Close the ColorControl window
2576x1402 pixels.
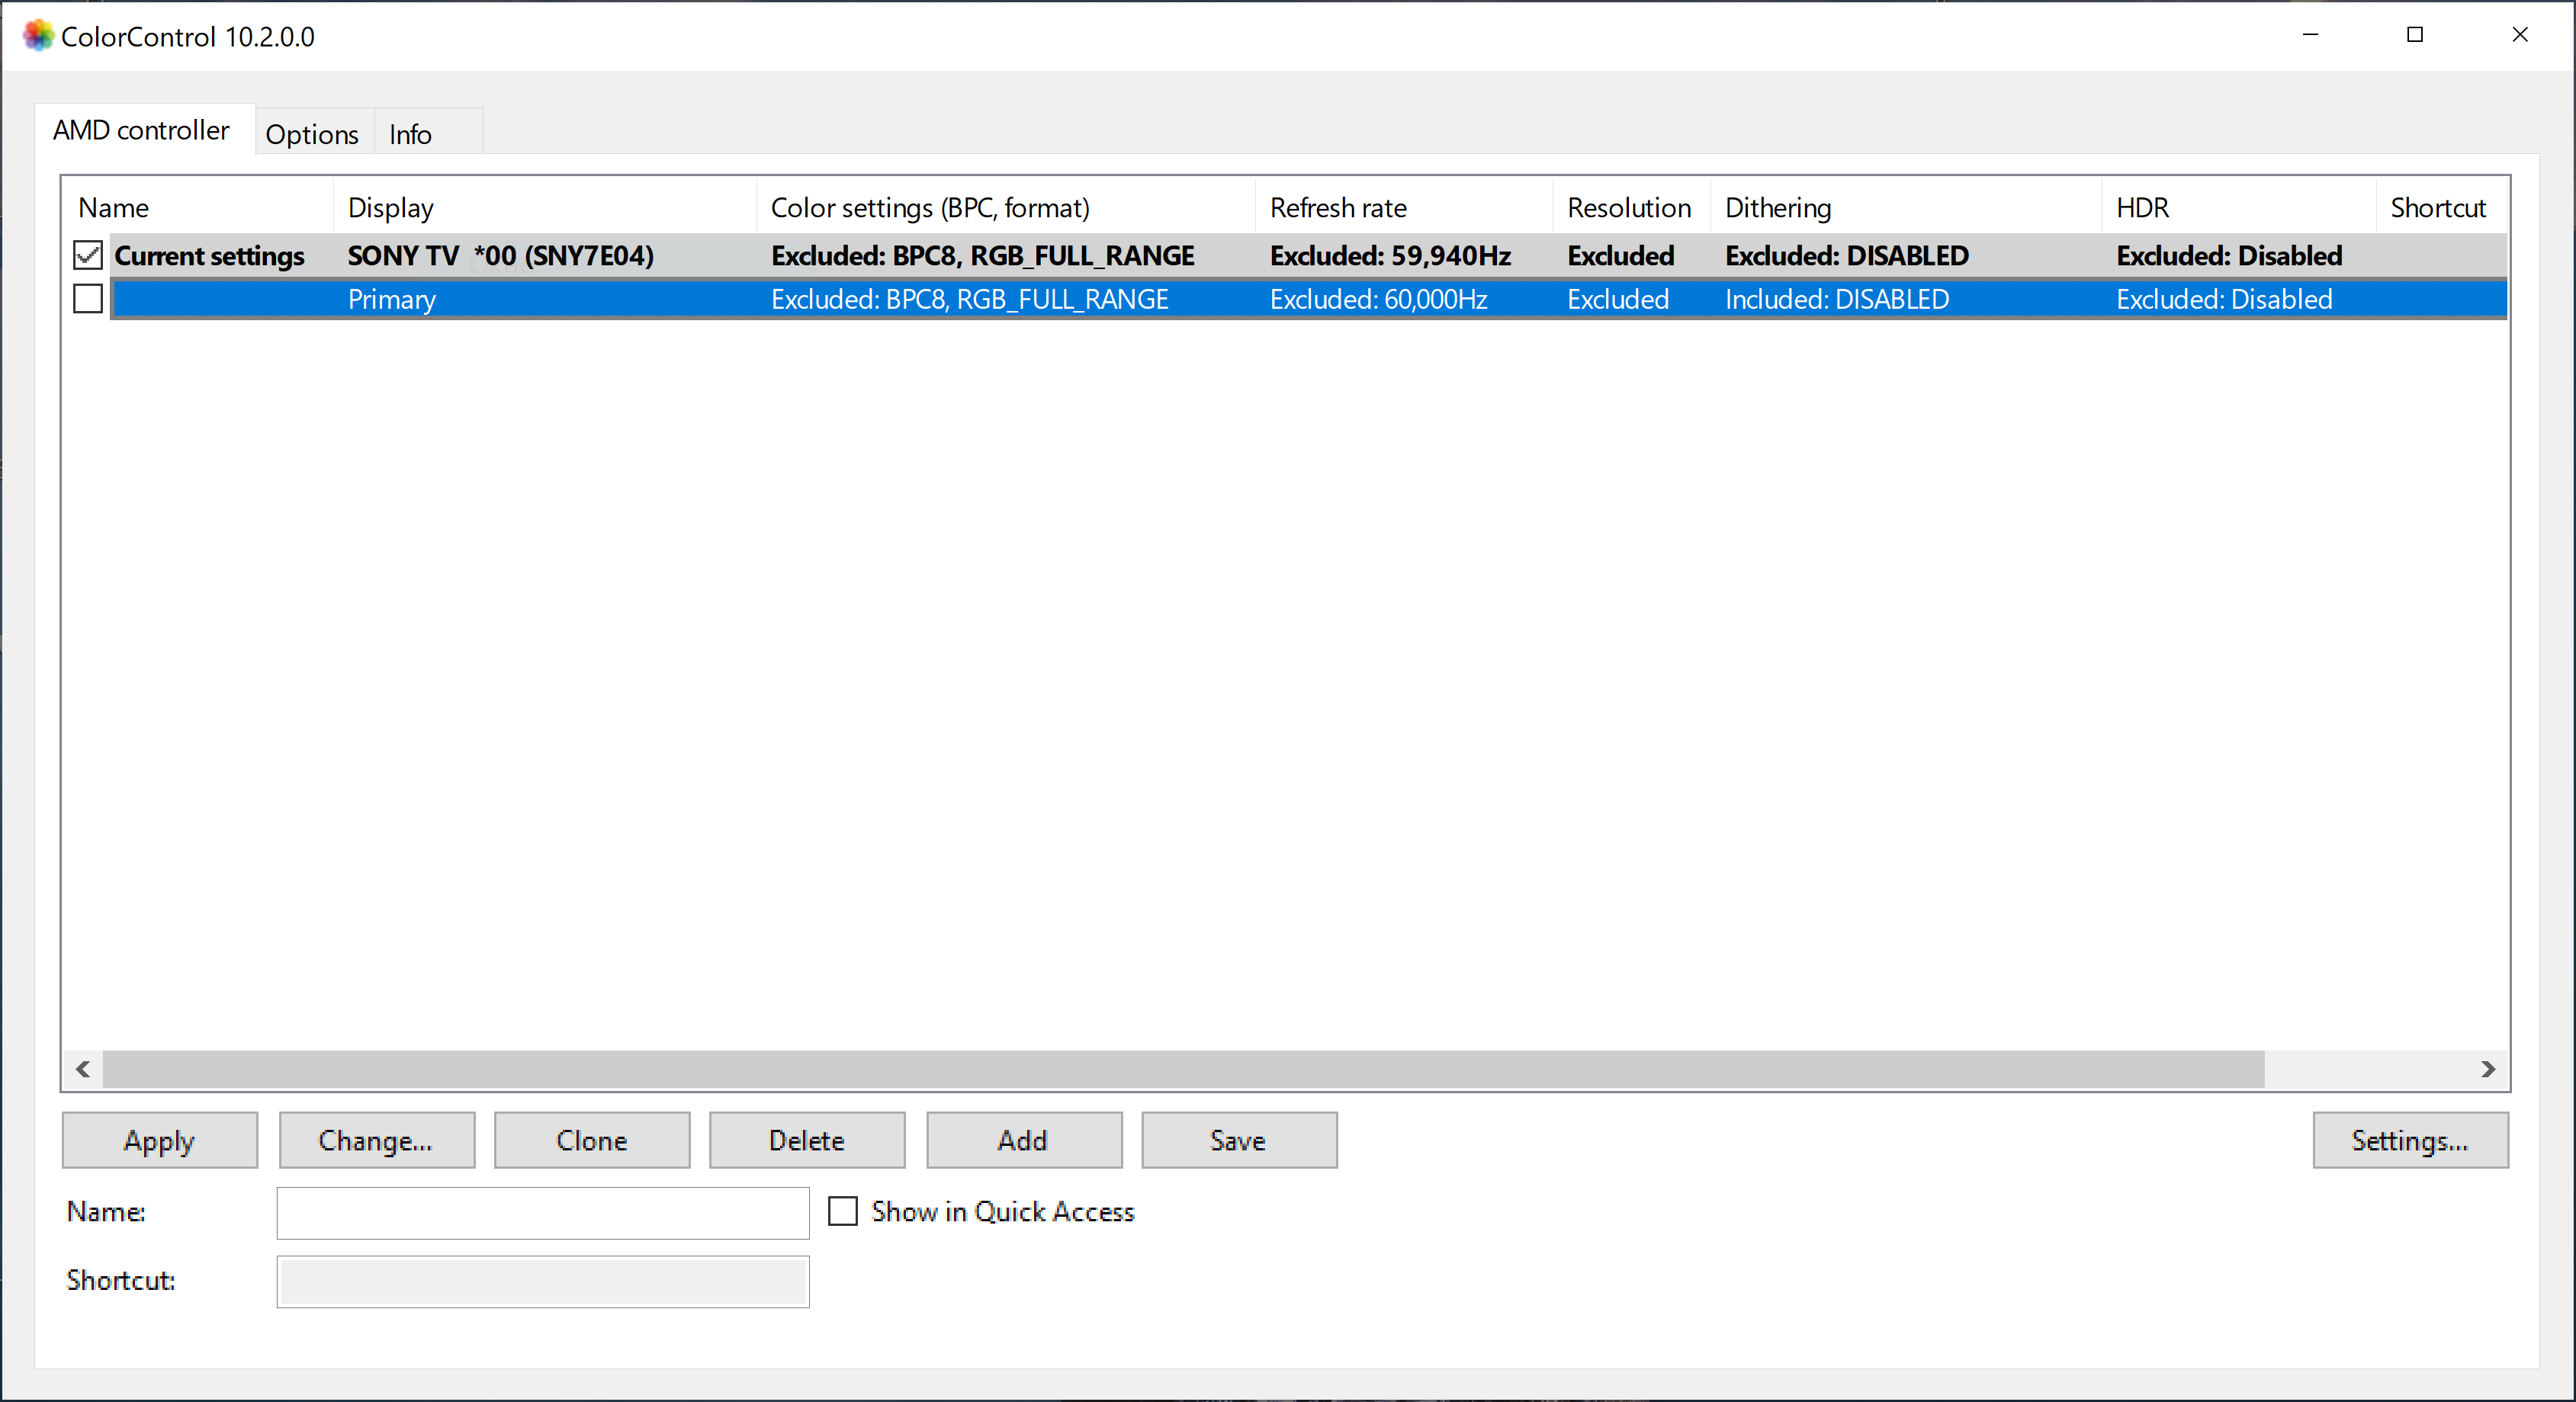[x=2519, y=35]
